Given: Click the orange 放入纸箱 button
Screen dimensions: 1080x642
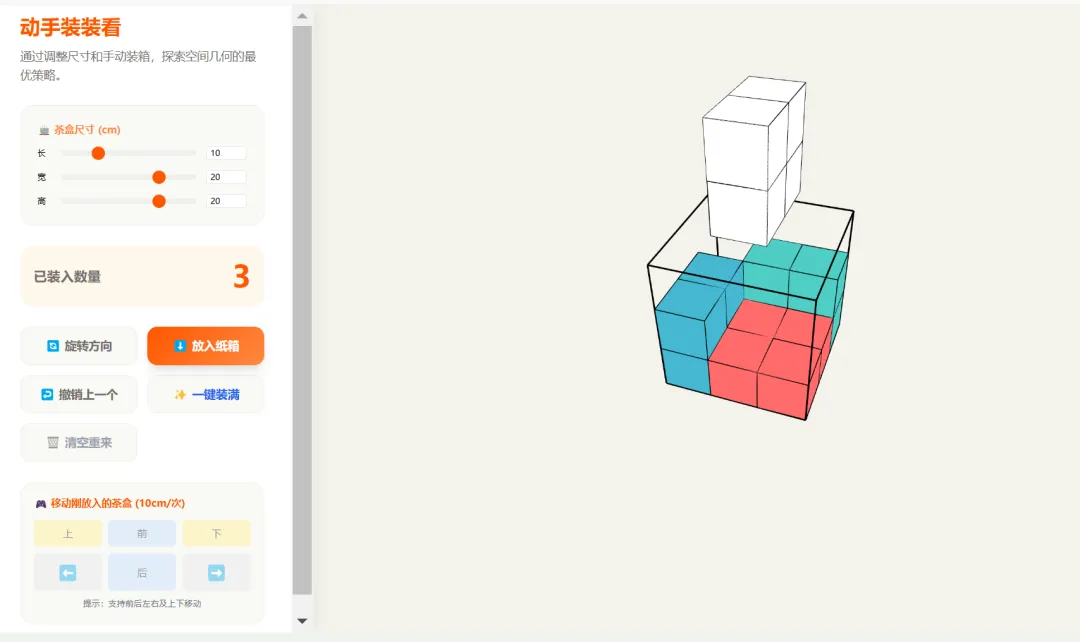Looking at the screenshot, I should click(x=205, y=346).
